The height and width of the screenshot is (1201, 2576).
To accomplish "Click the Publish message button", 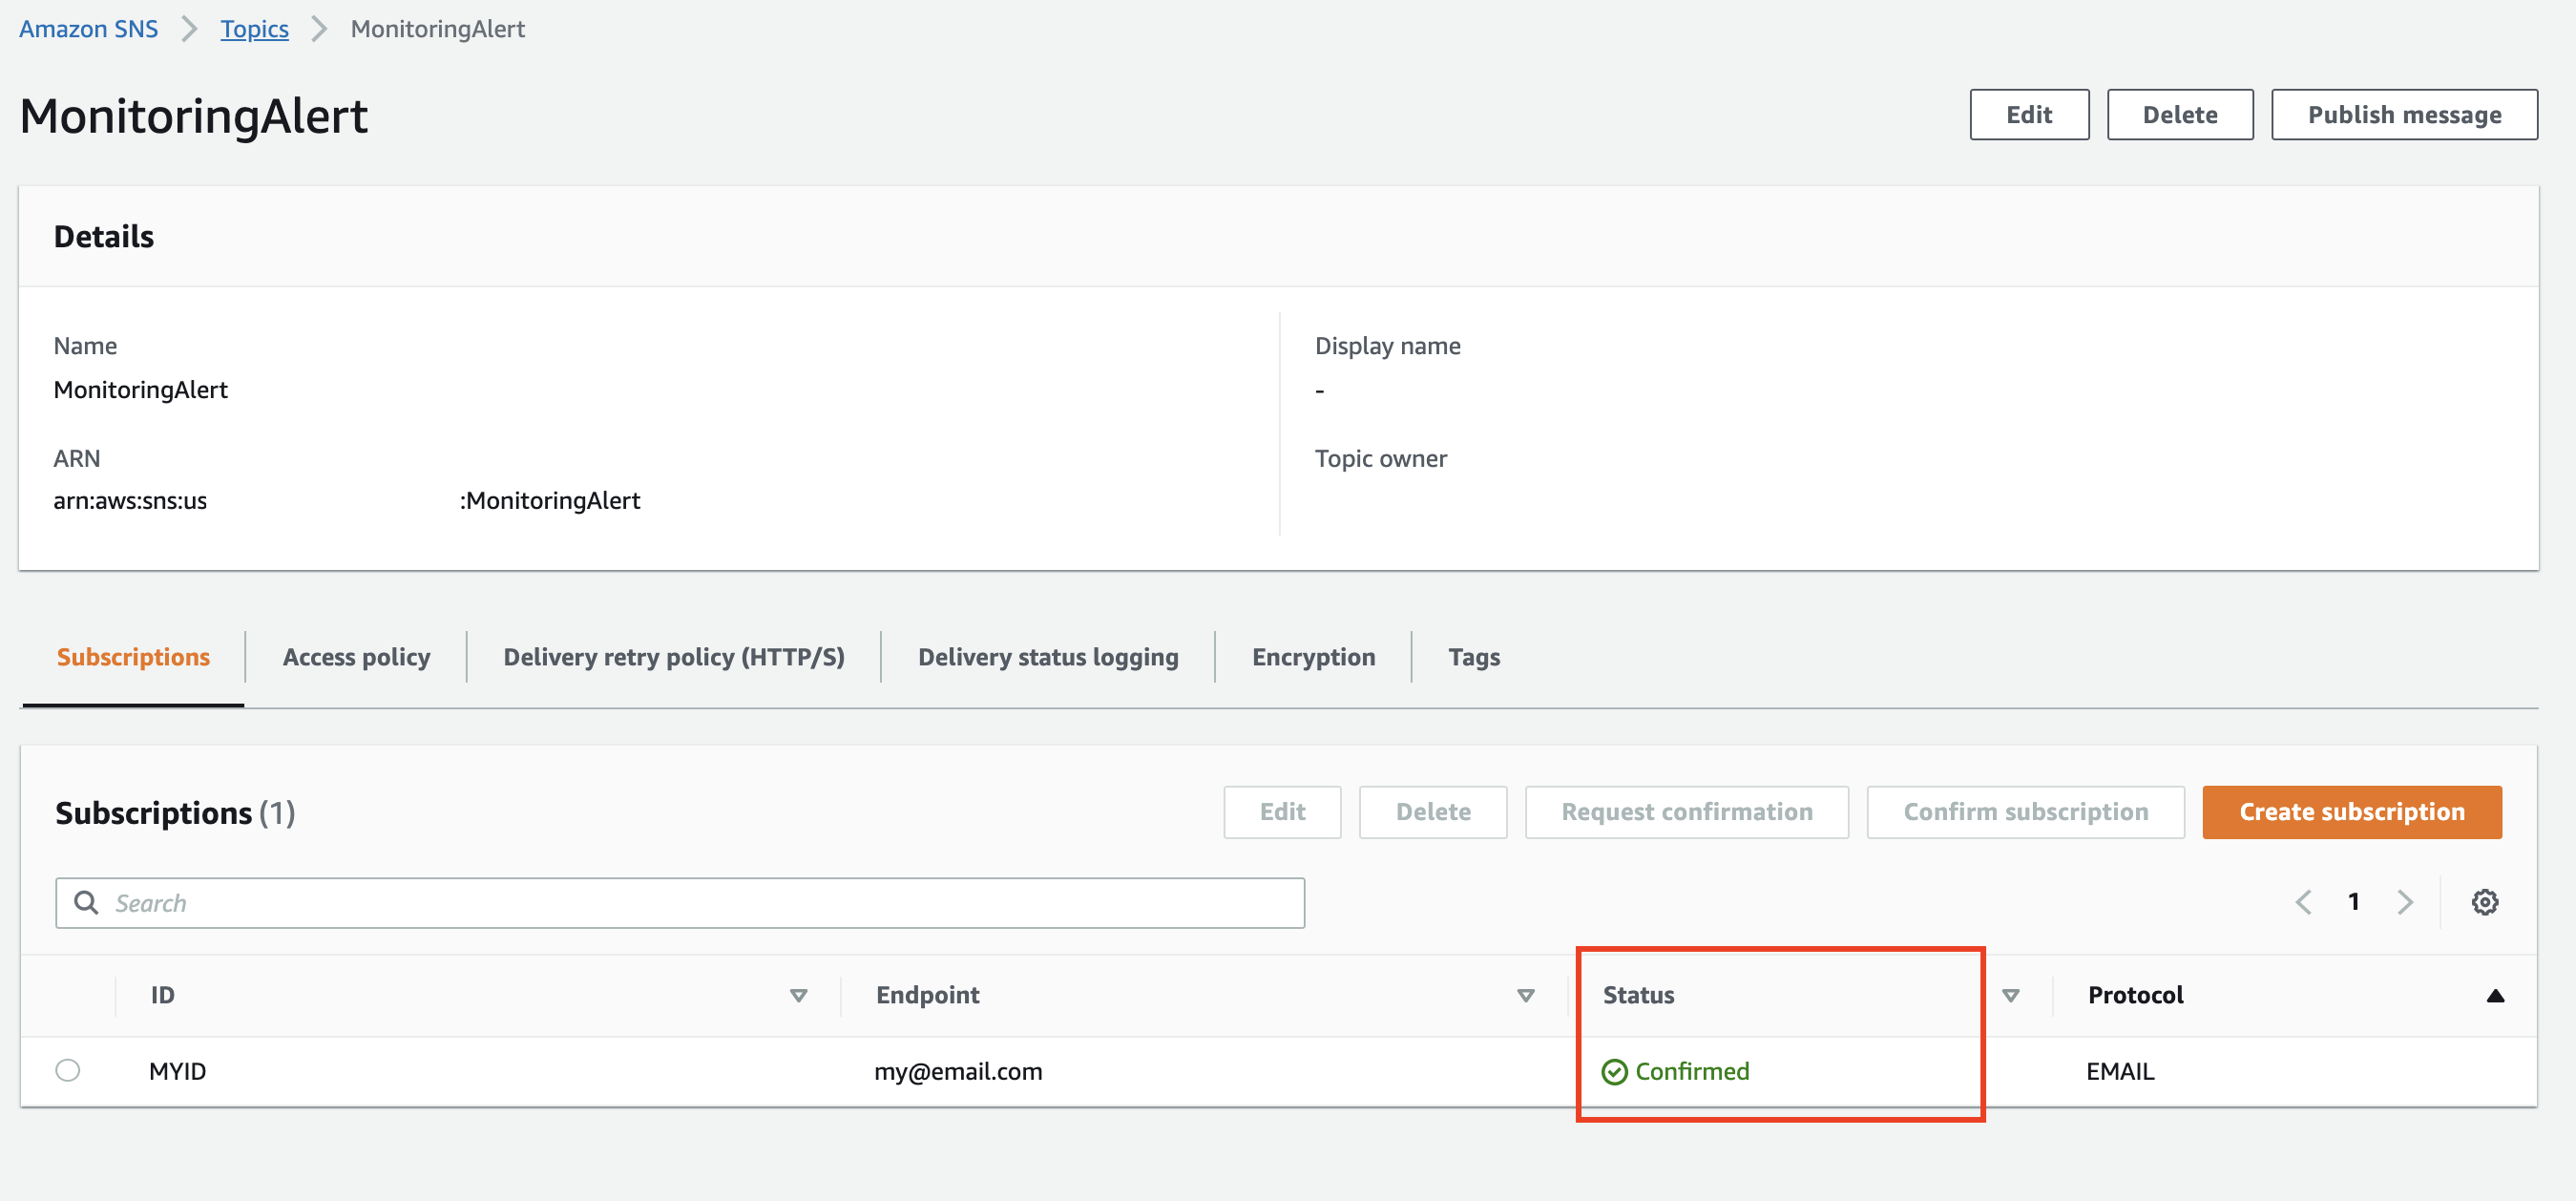I will [2404, 115].
